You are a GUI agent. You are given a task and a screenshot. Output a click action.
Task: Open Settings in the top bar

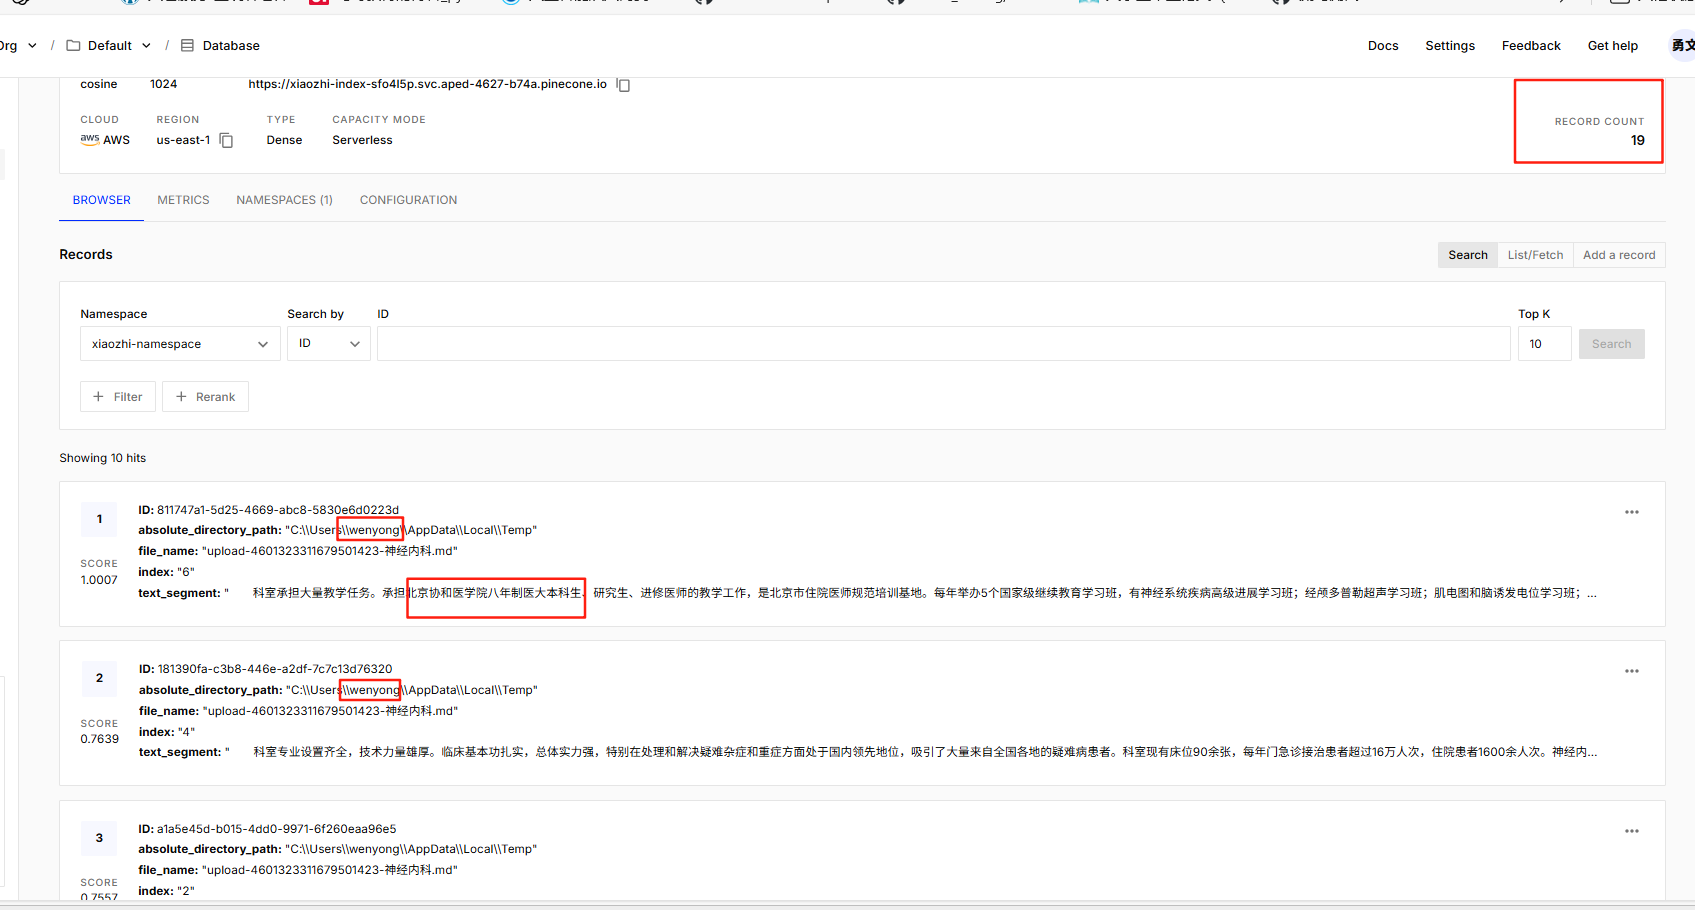click(x=1450, y=45)
